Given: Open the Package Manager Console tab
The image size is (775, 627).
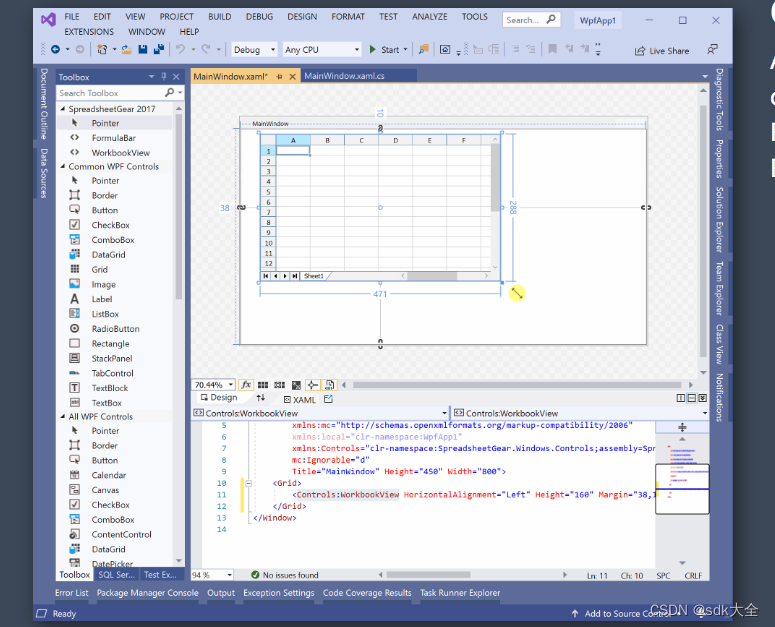Looking at the screenshot, I should coord(147,592).
